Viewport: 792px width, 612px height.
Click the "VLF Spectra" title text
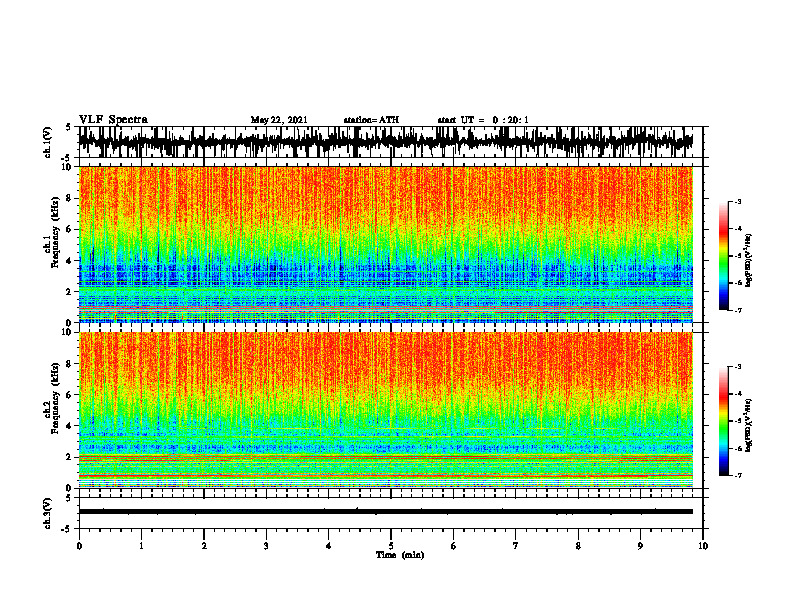(113, 120)
